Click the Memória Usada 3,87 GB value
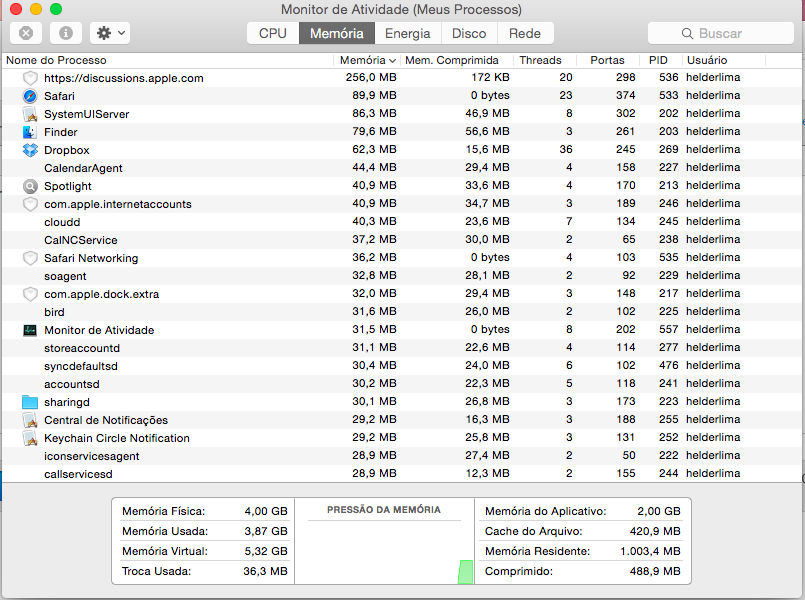 [x=266, y=531]
